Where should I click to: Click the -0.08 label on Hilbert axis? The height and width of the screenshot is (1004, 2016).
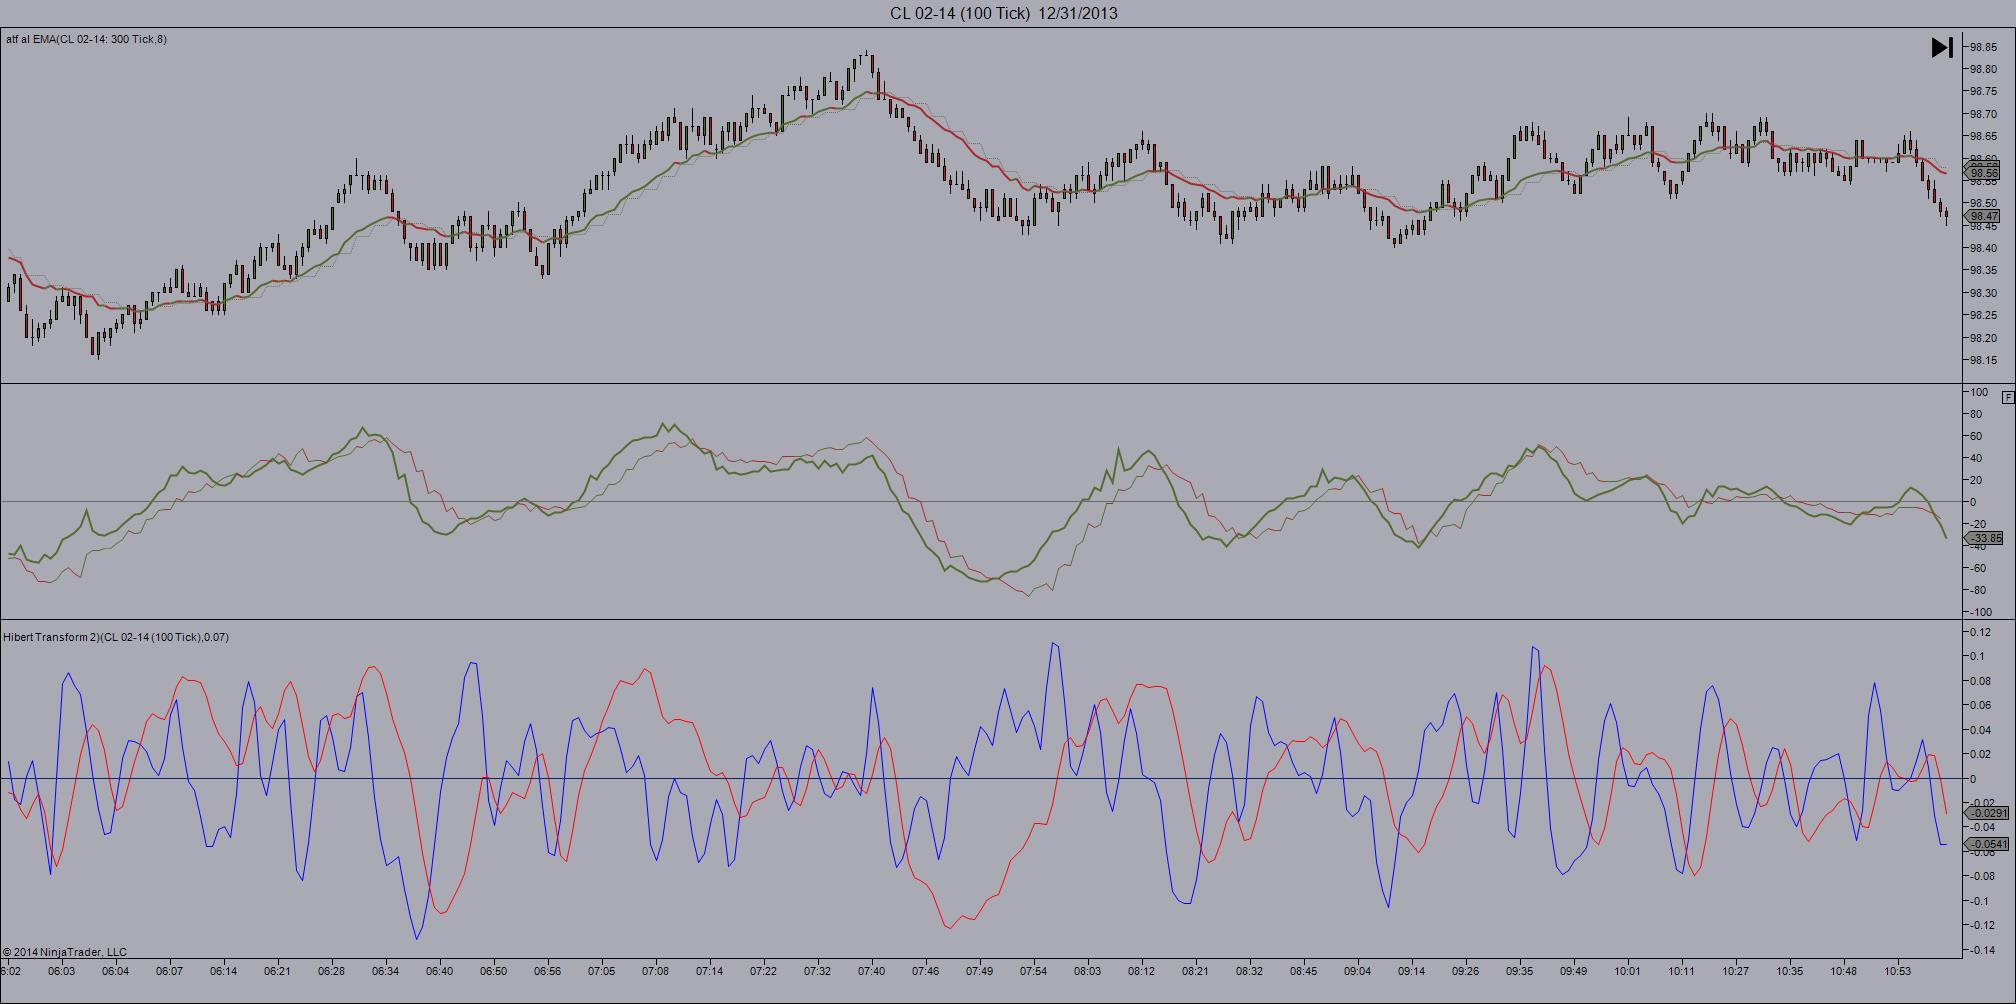click(1983, 876)
